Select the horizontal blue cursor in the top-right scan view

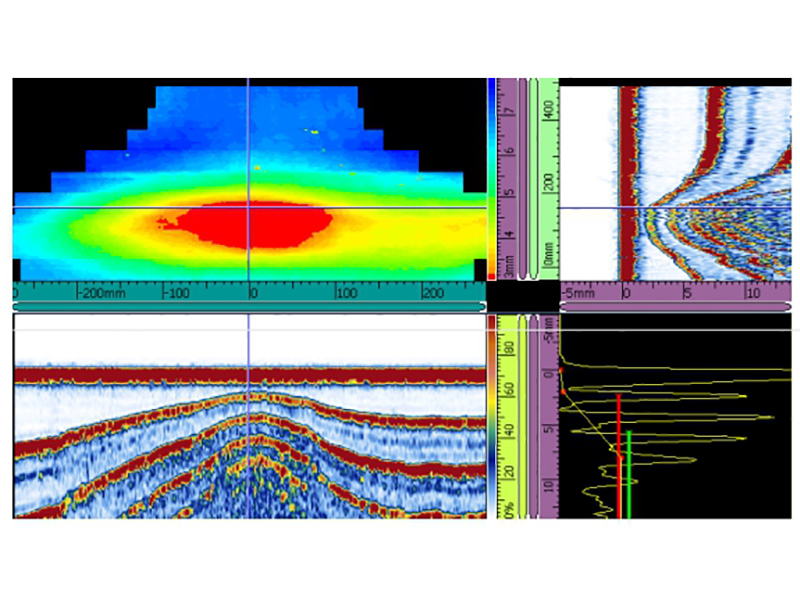pos(700,208)
